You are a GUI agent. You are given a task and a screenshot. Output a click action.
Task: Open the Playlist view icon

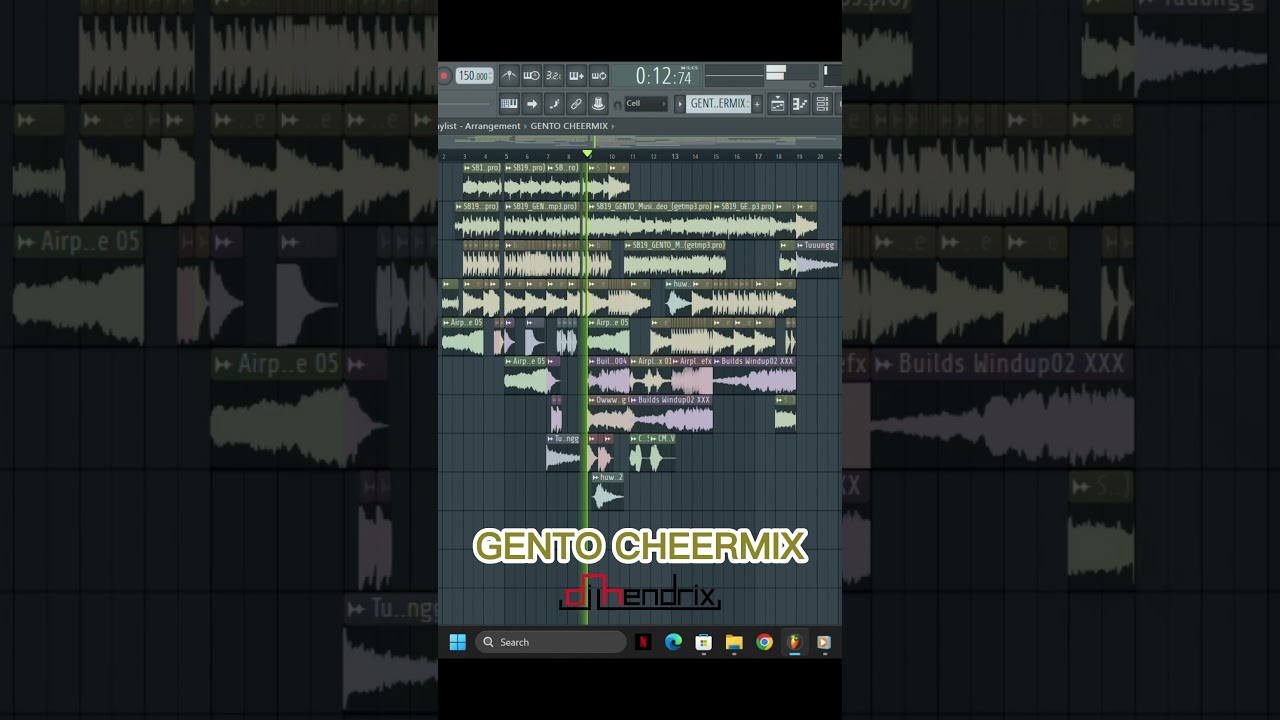(x=778, y=104)
